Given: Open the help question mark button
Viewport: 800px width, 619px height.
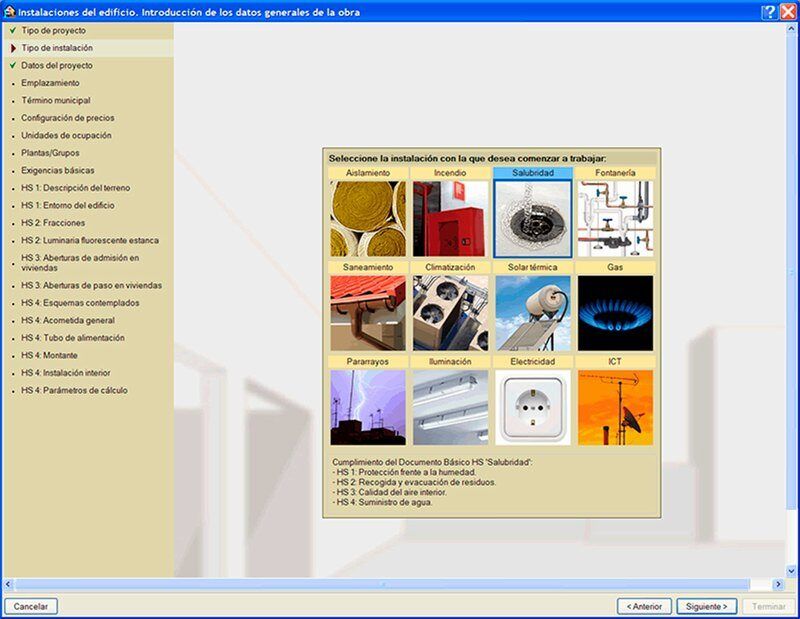Looking at the screenshot, I should point(768,12).
